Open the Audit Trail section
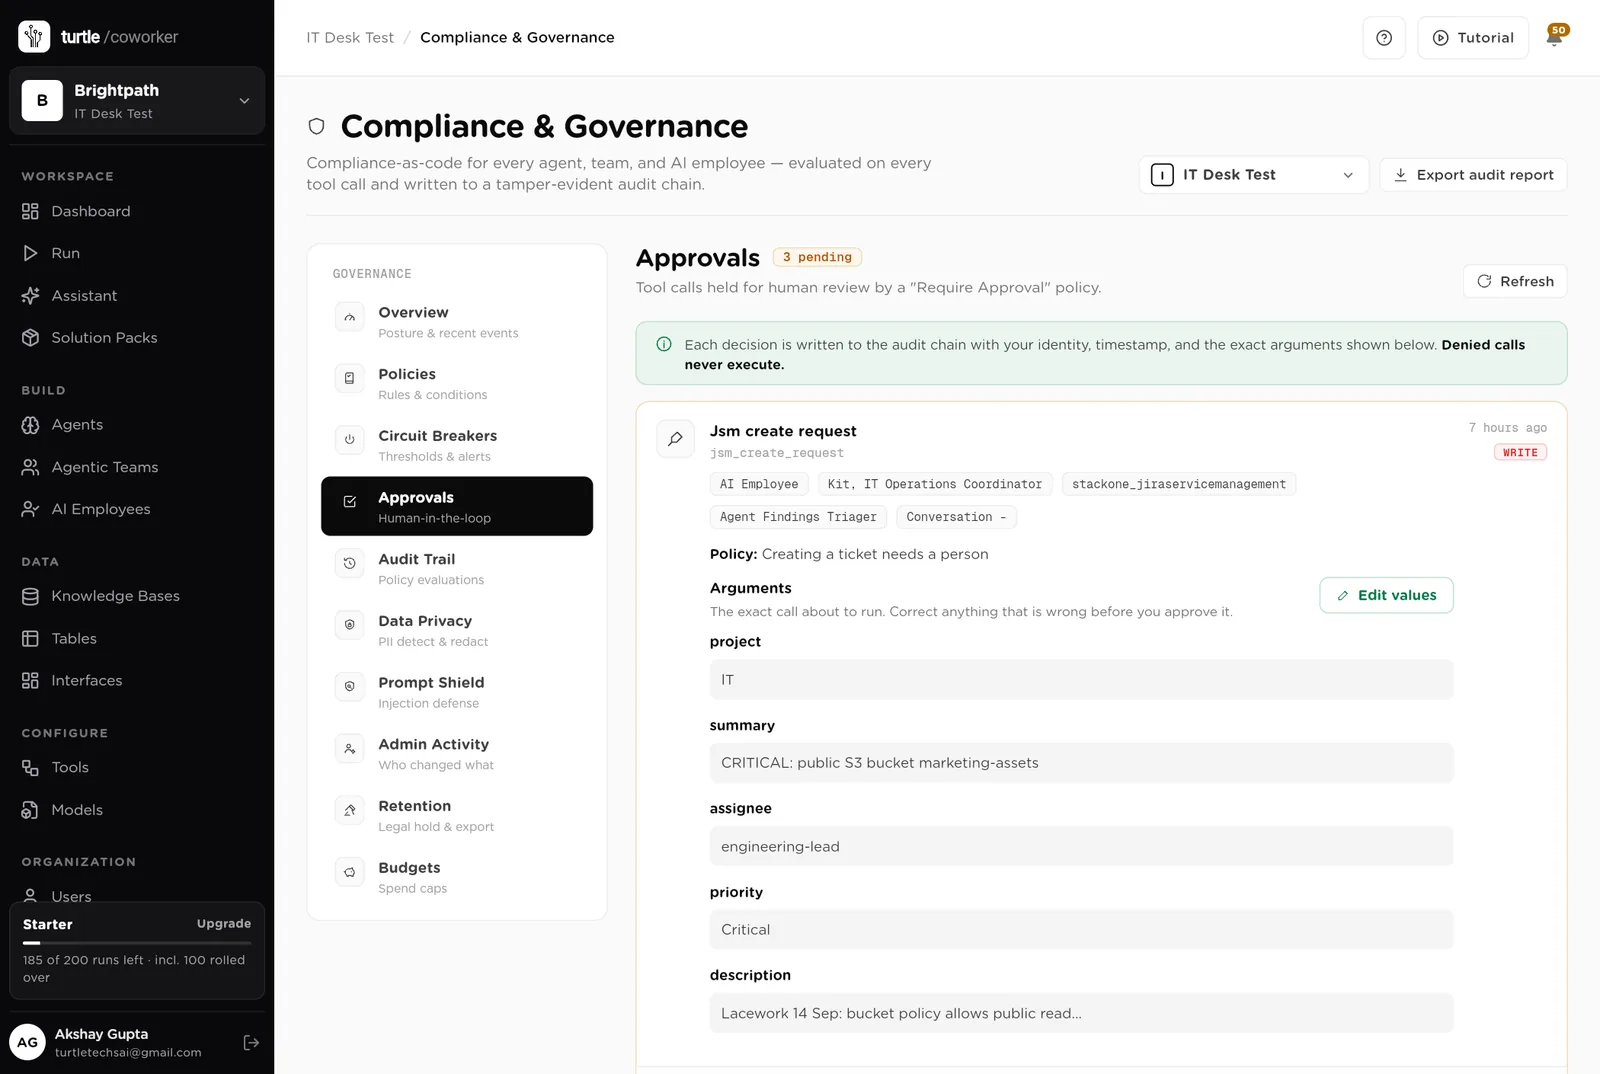Viewport: 1600px width, 1074px height. coord(457,568)
